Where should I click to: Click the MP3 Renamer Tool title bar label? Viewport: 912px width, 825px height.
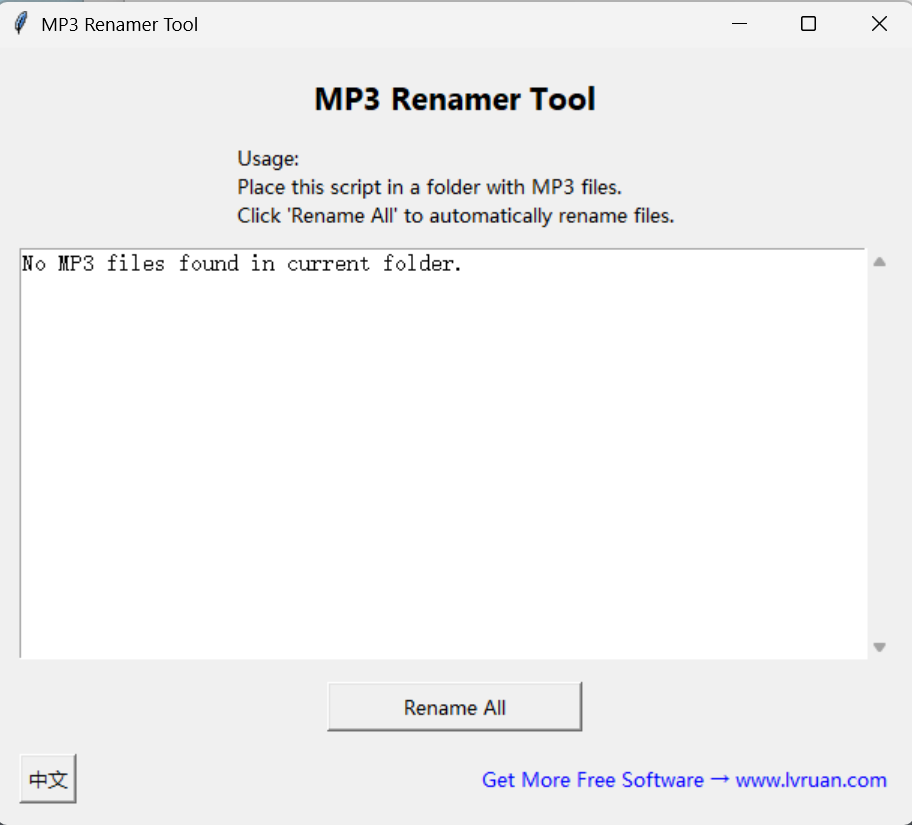(120, 24)
